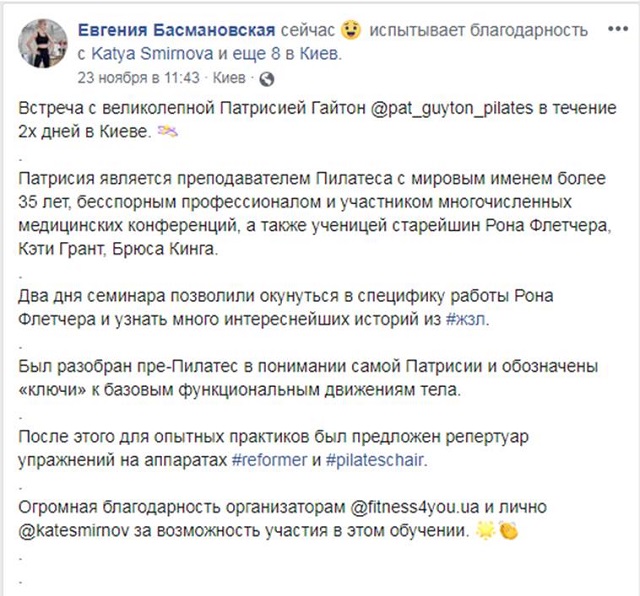This screenshot has width=640, height=596.
Task: Click the grateful smiley emoji icon
Action: [351, 30]
